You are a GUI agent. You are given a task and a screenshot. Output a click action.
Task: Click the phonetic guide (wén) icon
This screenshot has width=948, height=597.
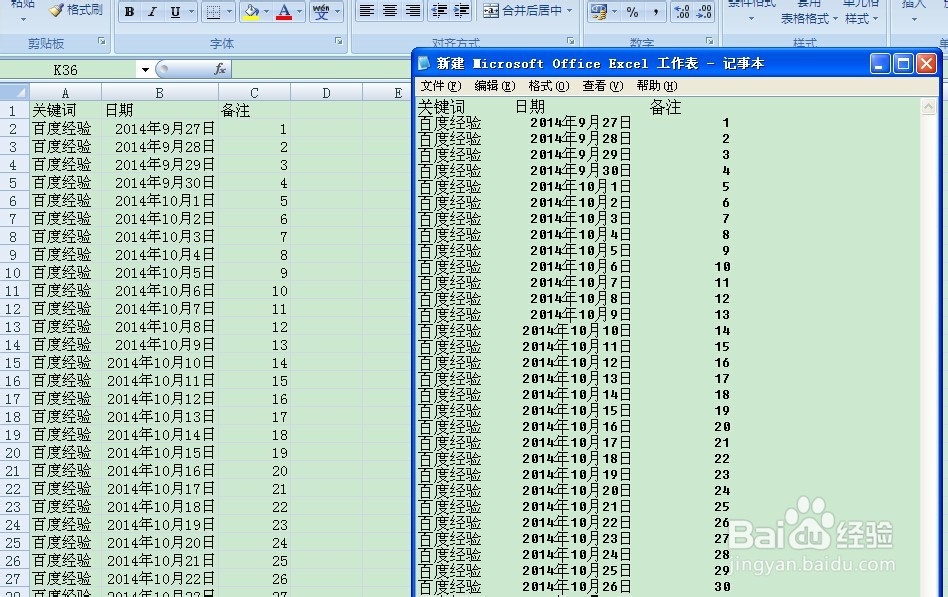(x=321, y=11)
